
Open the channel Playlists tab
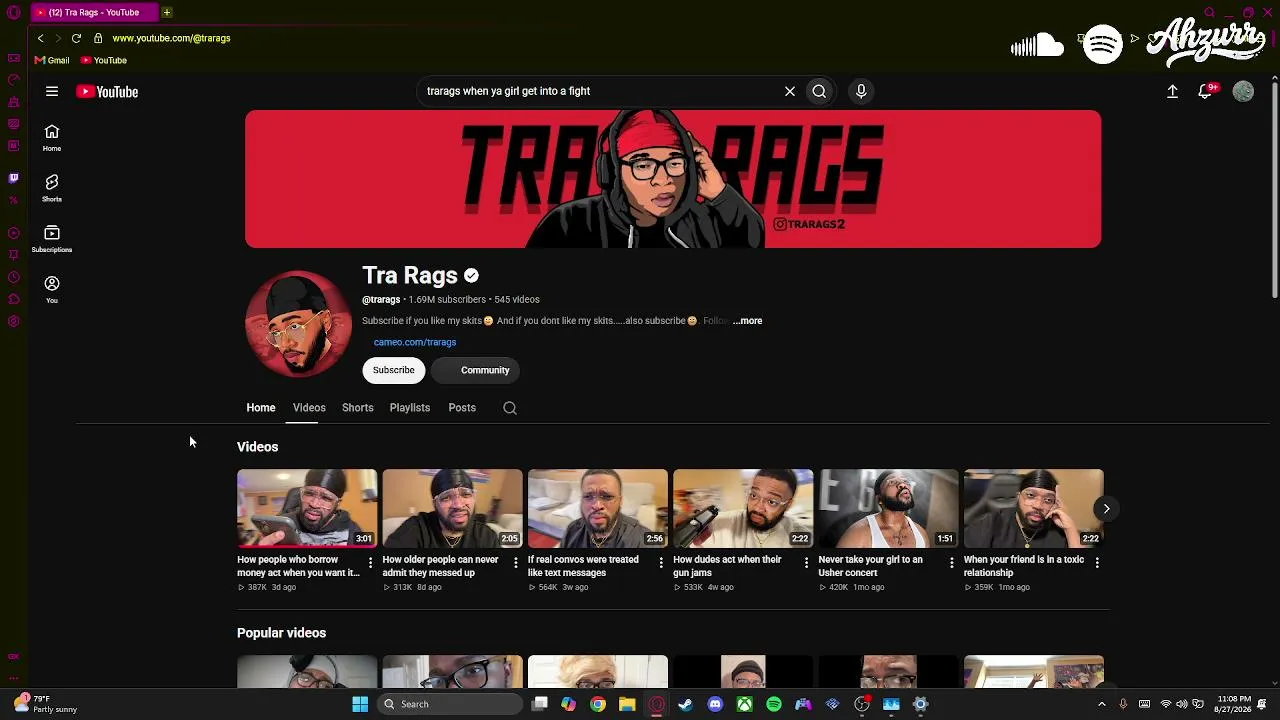coord(410,408)
